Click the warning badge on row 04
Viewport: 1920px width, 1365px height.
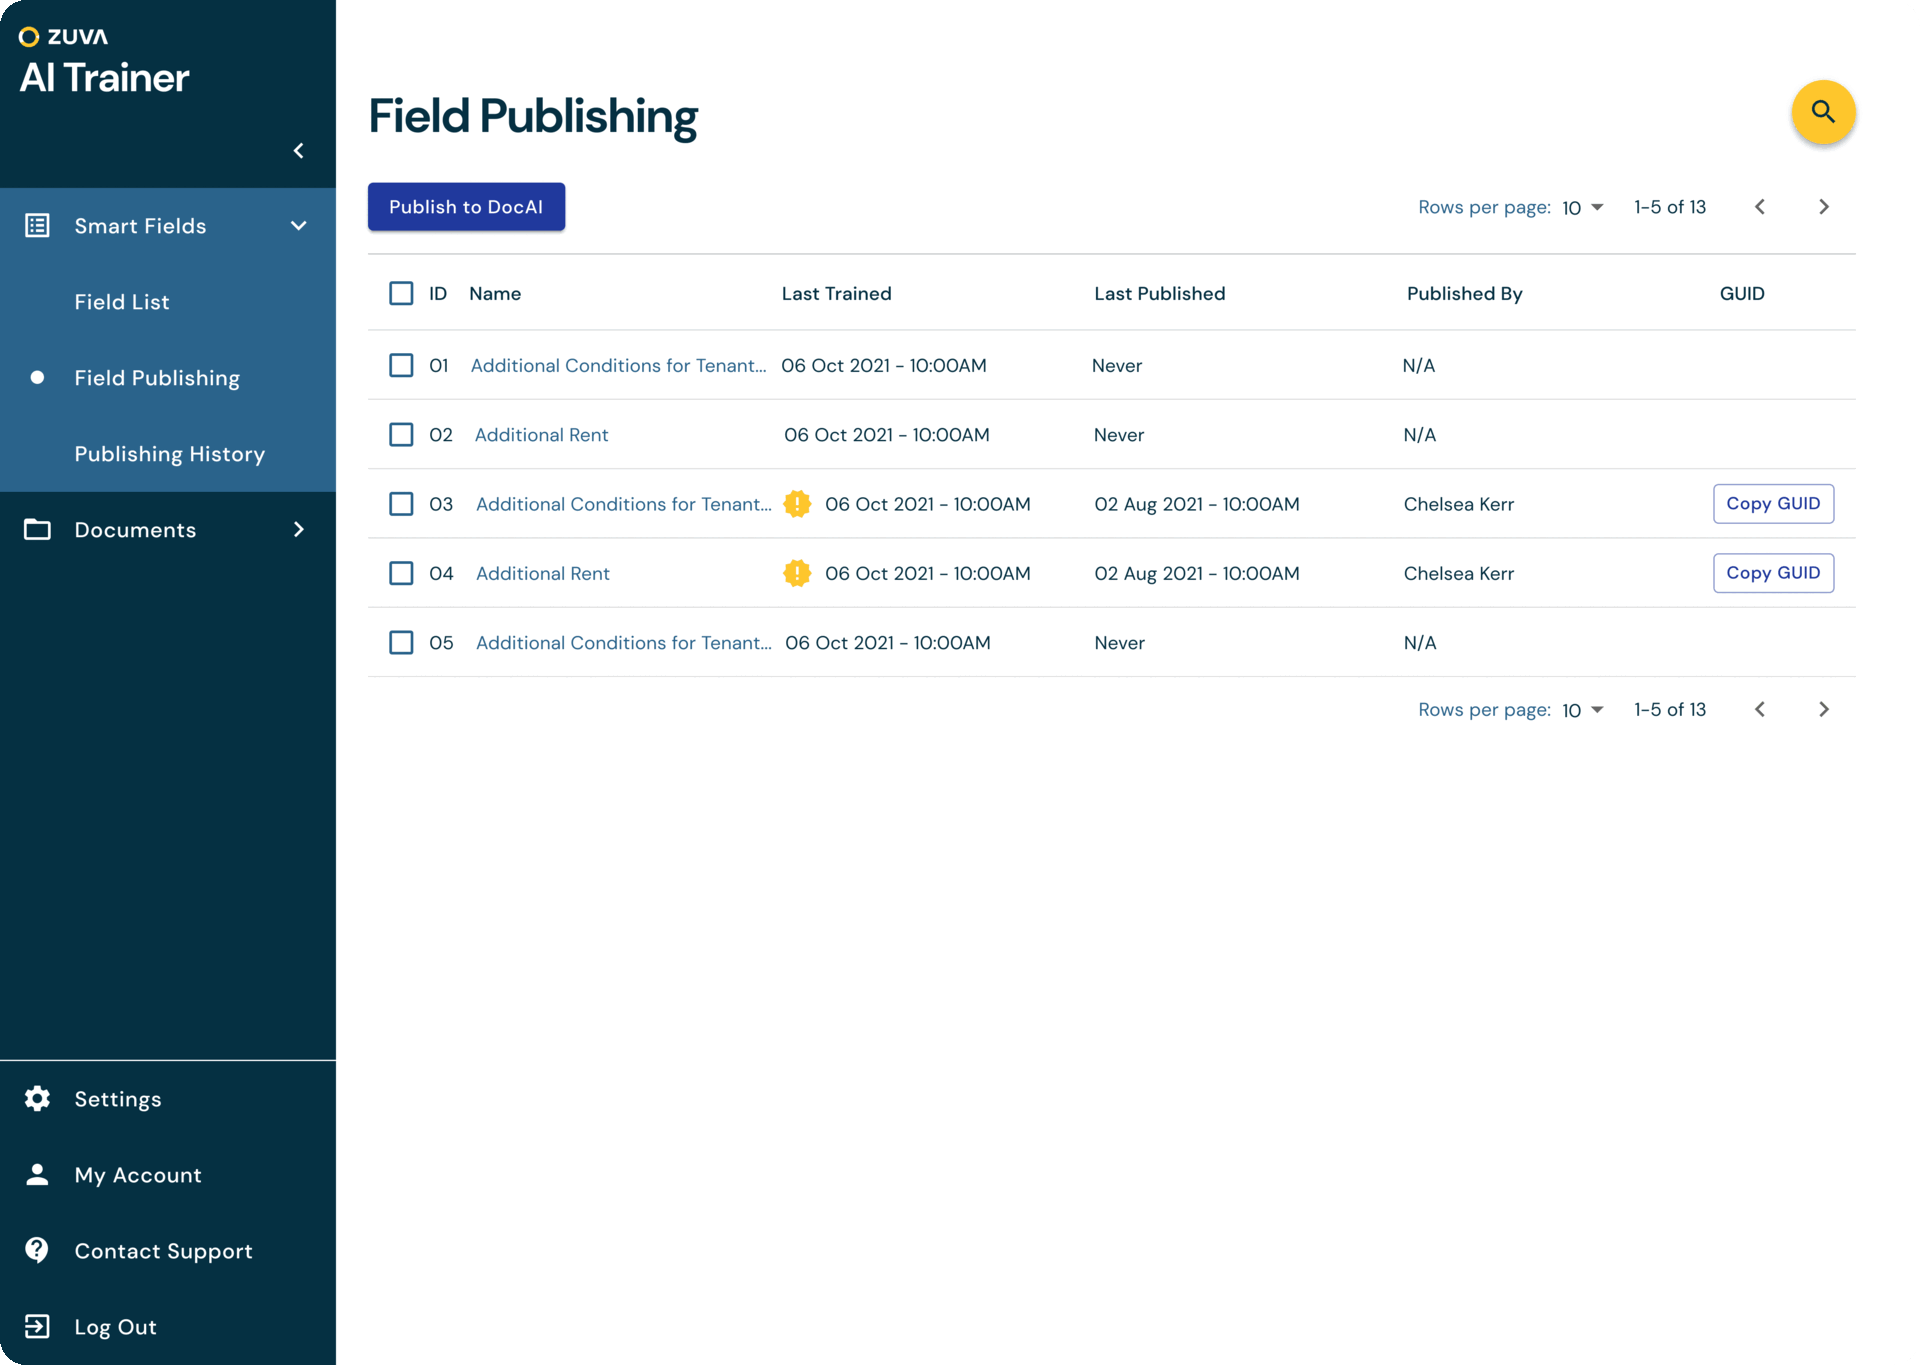797,573
